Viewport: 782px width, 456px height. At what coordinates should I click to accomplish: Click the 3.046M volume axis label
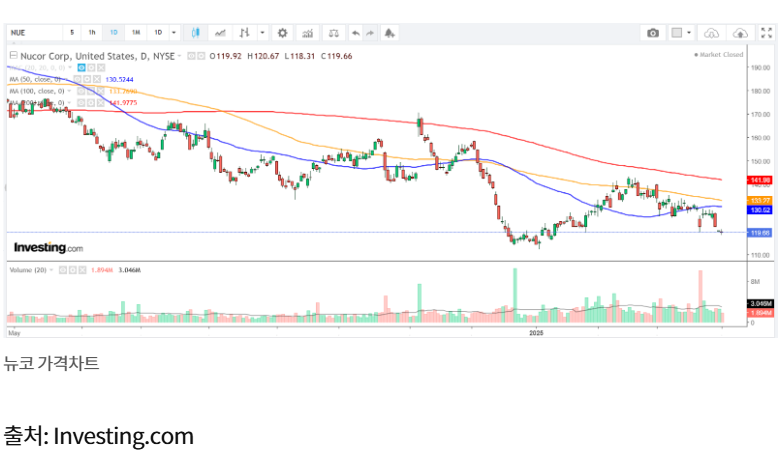tap(760, 303)
